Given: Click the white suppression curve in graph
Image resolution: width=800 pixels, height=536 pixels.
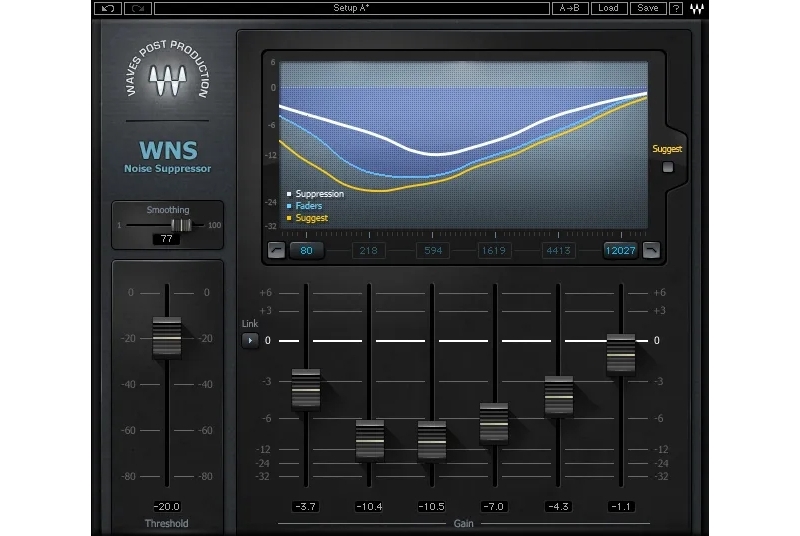Looking at the screenshot, I should click(x=439, y=154).
